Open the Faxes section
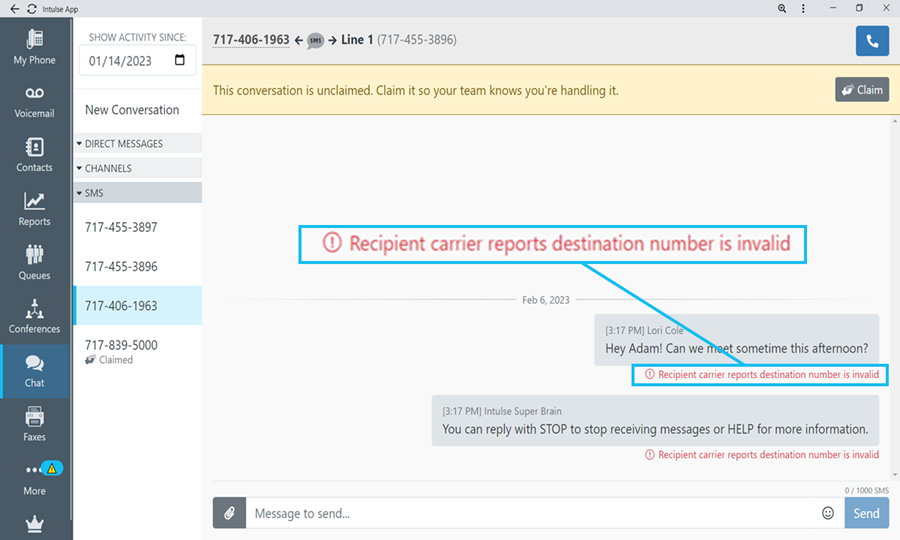This screenshot has height=540, width=900. point(34,424)
